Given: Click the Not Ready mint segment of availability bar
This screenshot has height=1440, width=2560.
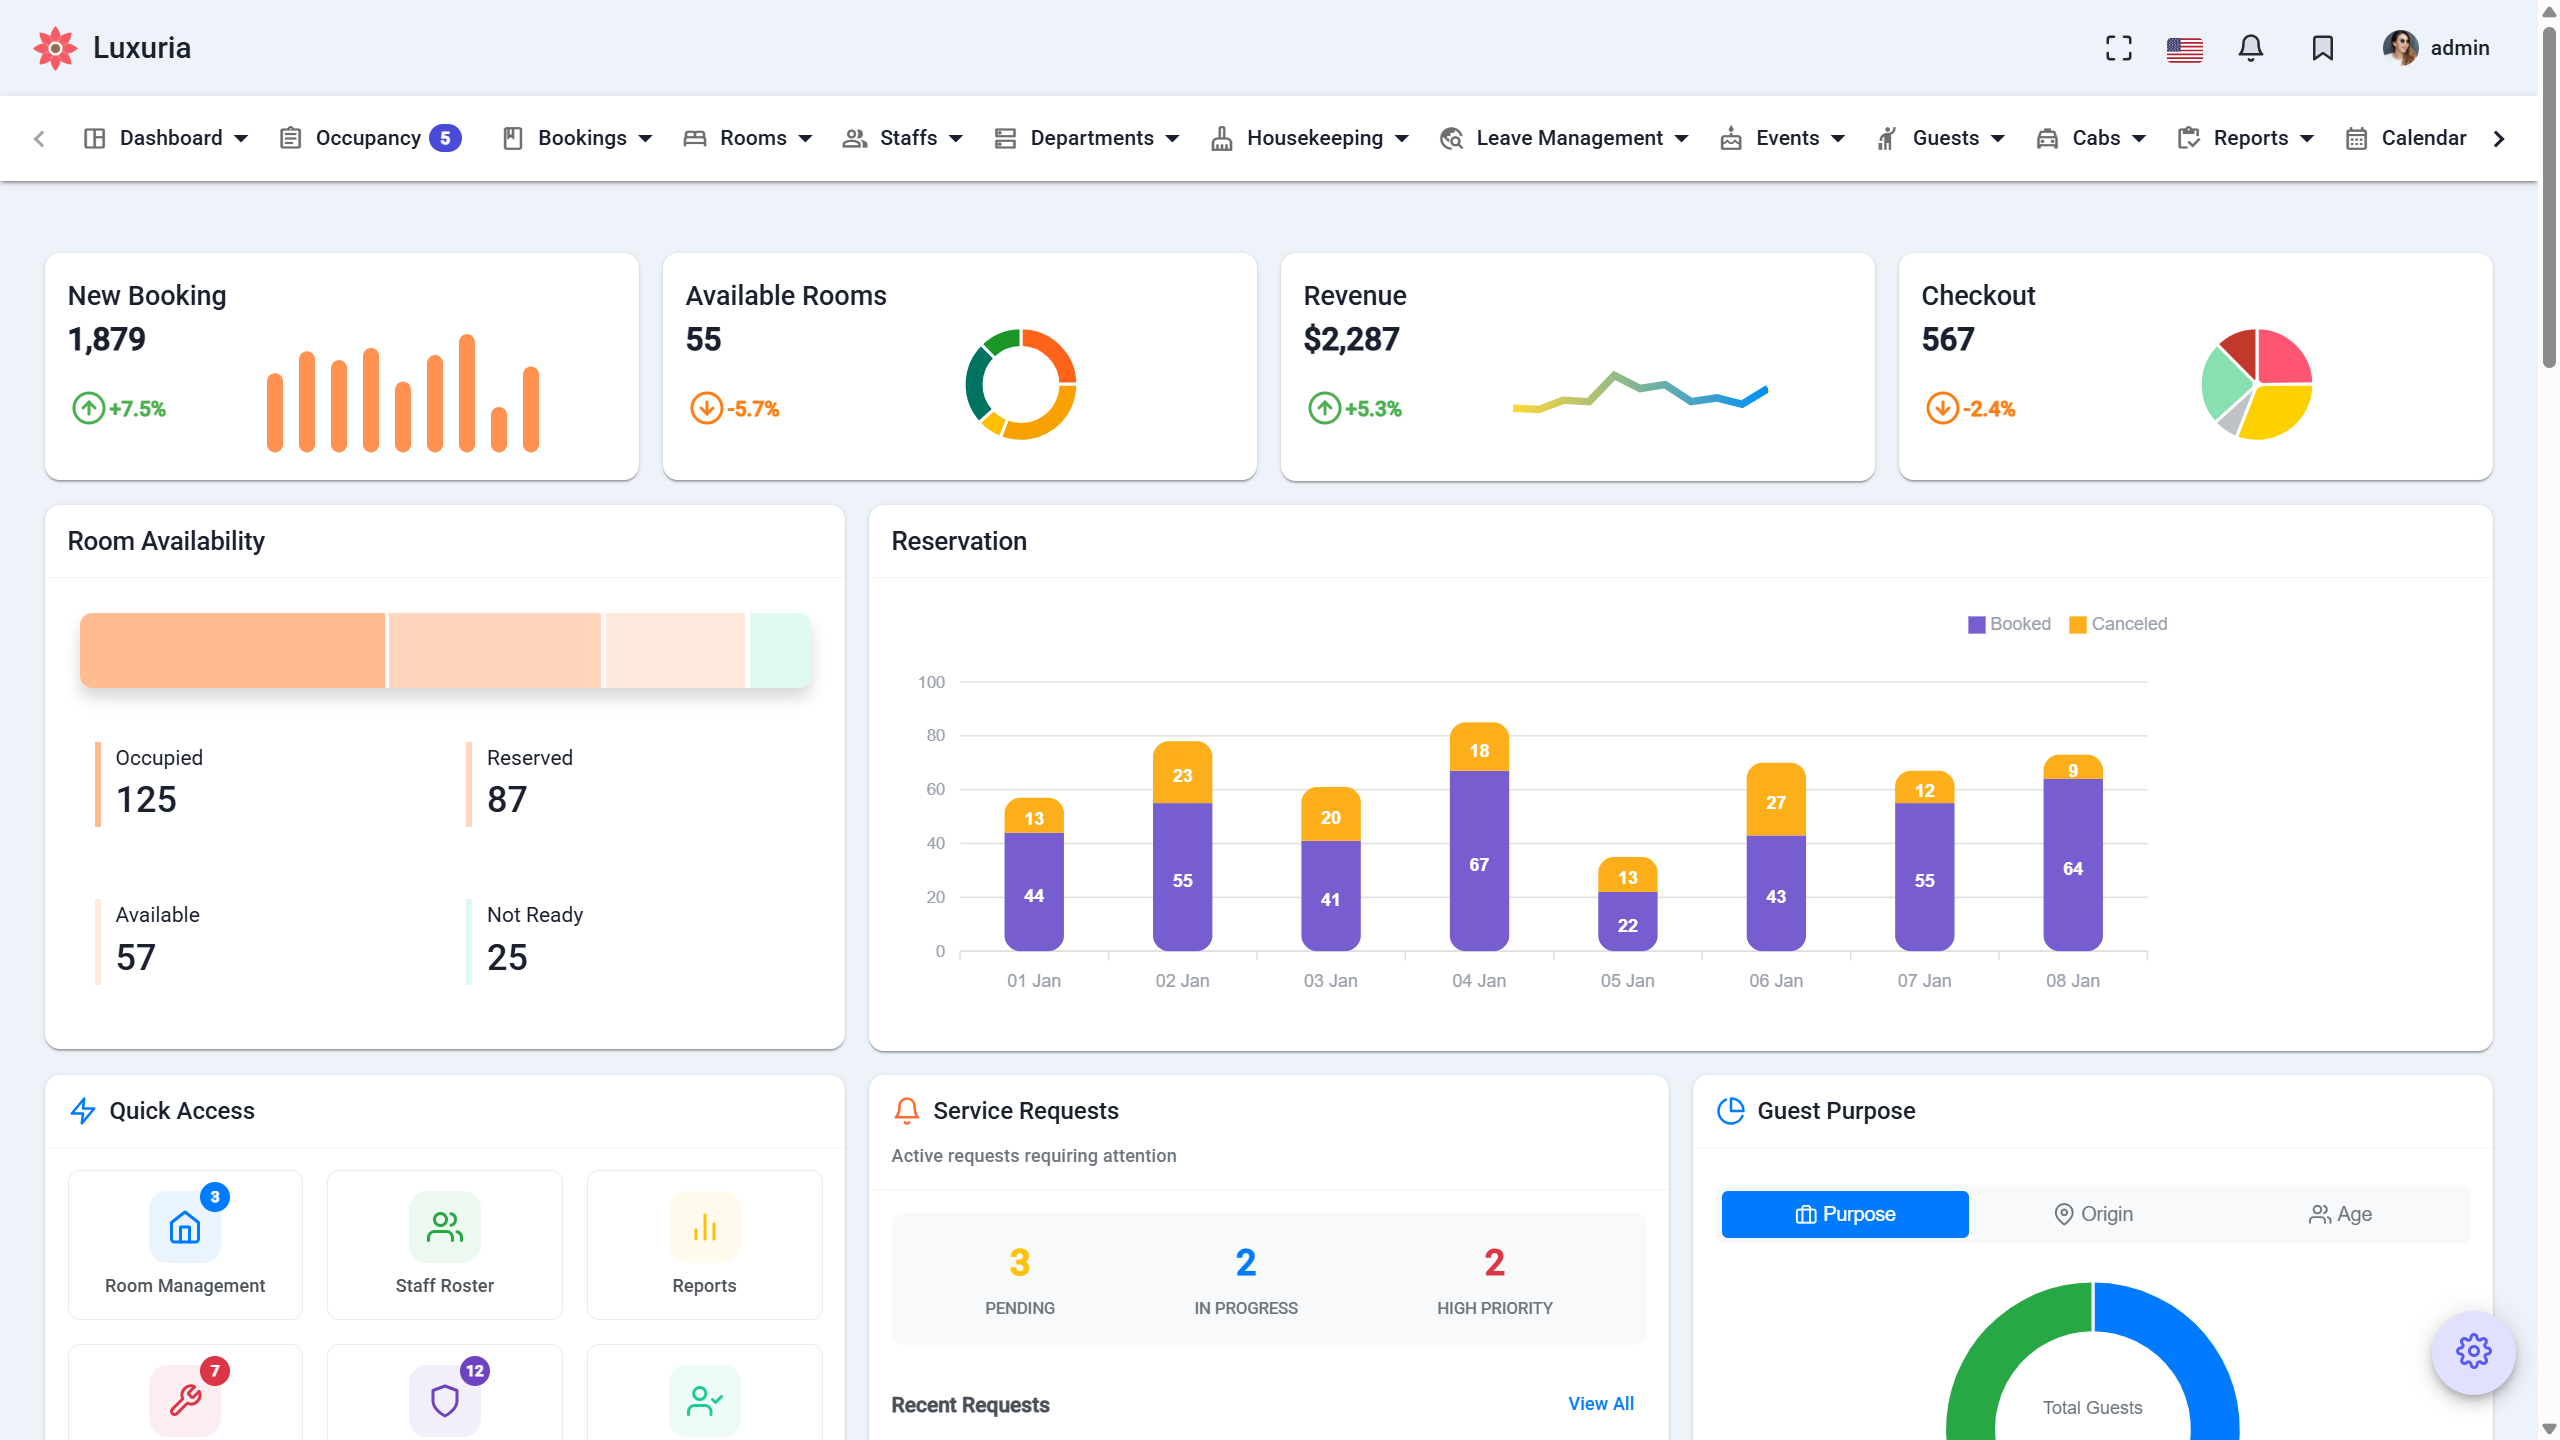Looking at the screenshot, I should [x=780, y=650].
